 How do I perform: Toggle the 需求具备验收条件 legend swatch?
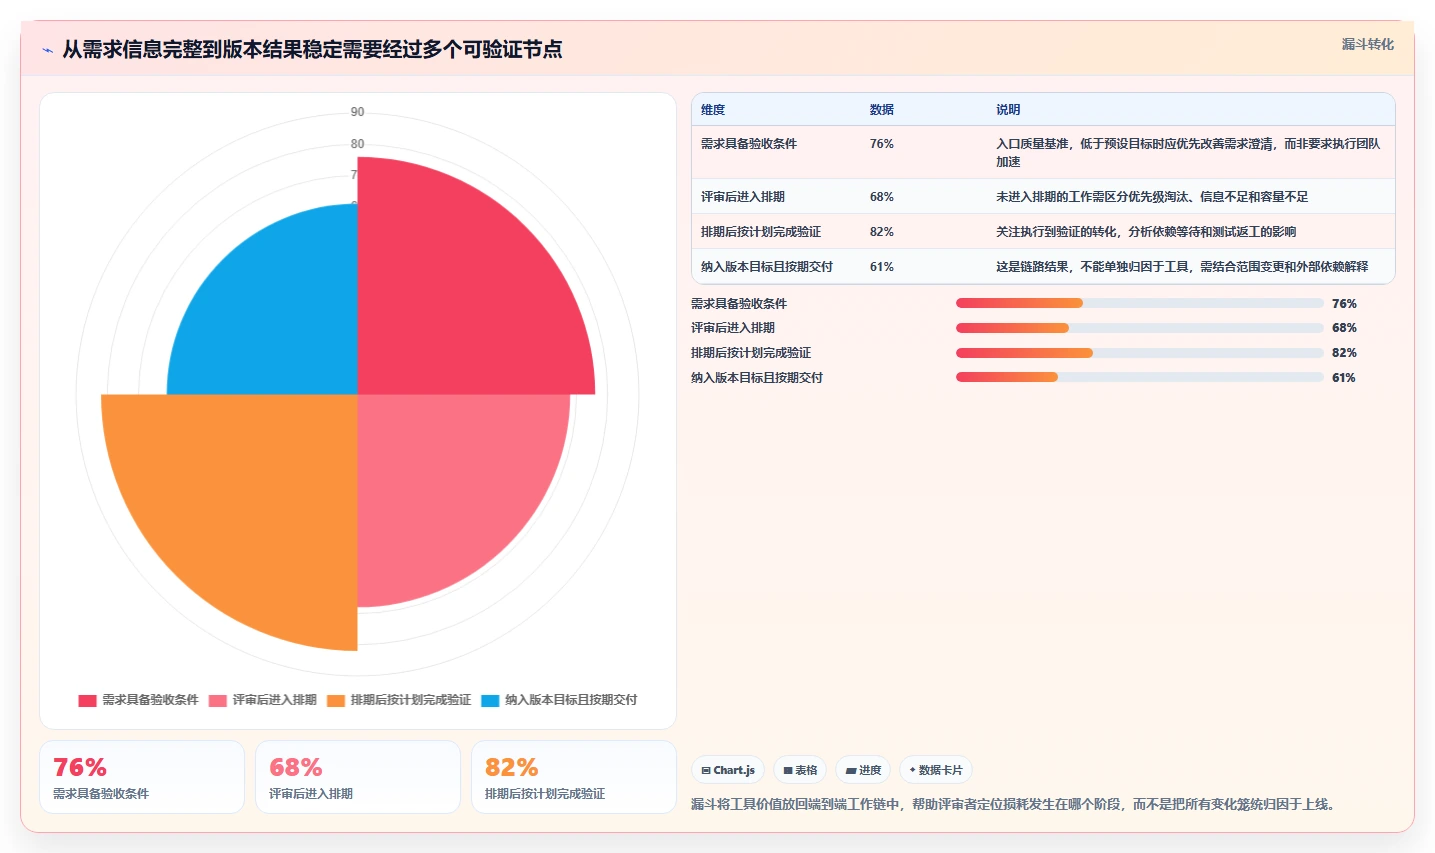click(x=87, y=700)
